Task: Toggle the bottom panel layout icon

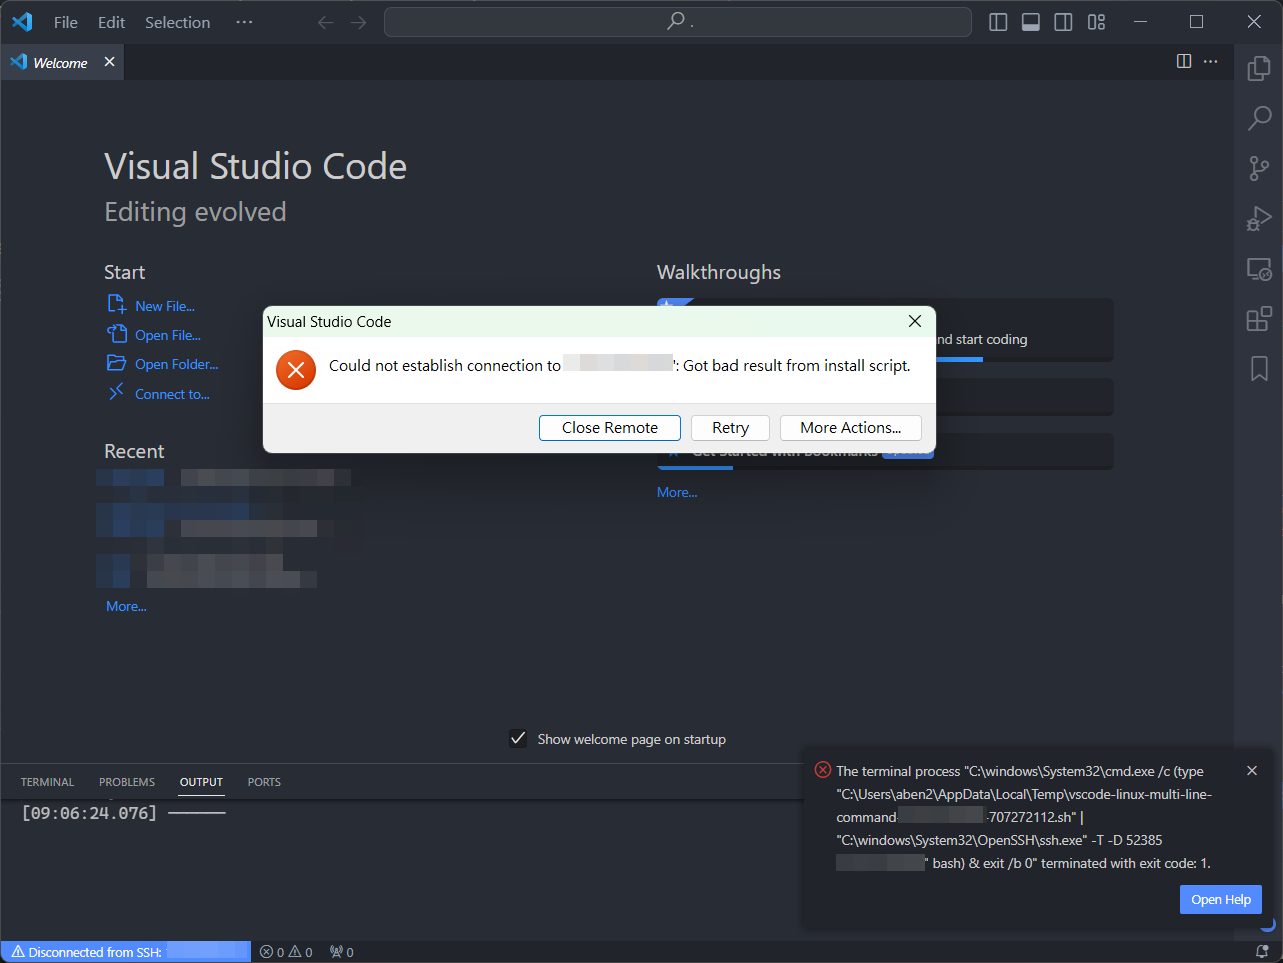Action: [1031, 22]
